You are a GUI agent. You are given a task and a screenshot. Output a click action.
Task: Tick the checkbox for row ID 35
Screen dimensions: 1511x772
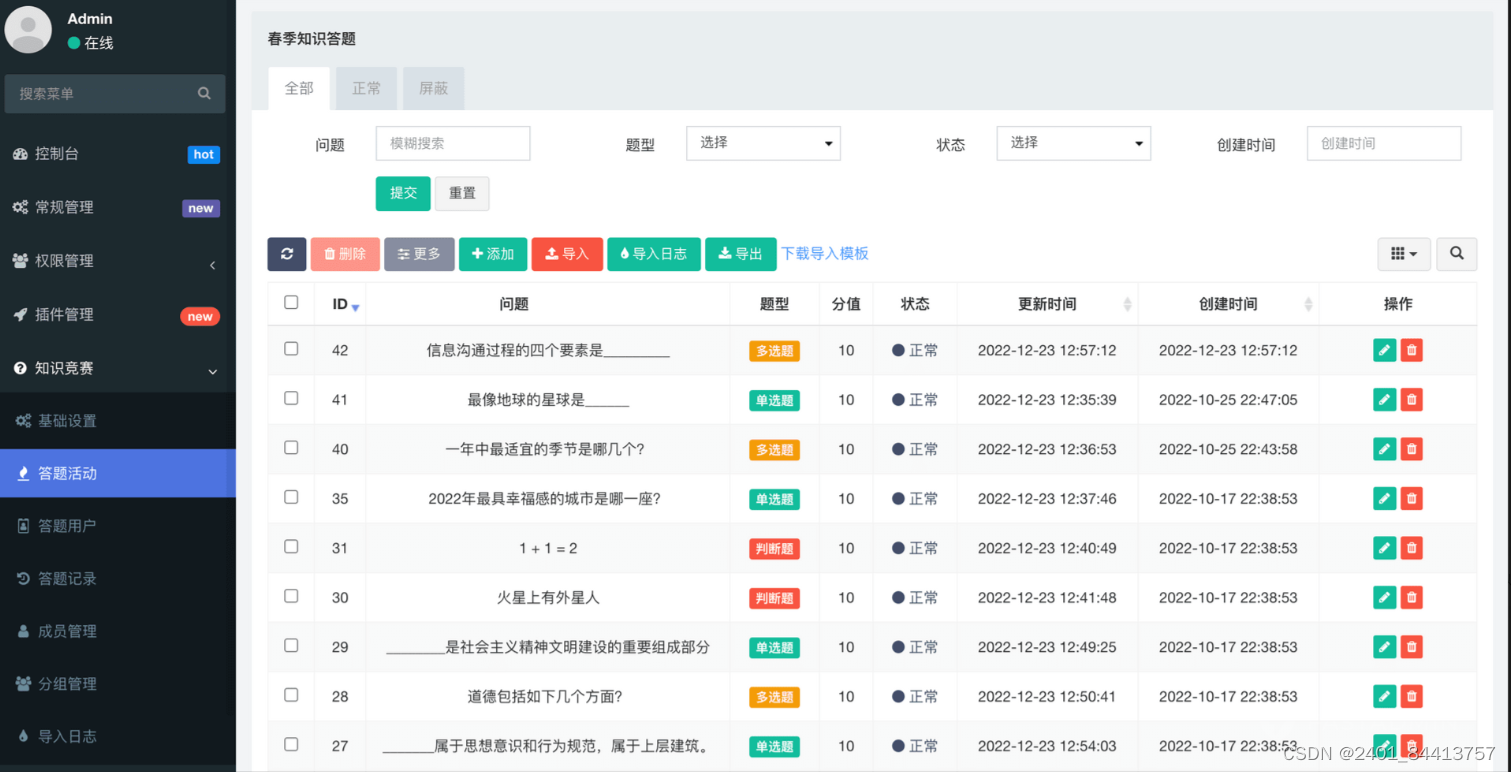pyautogui.click(x=291, y=497)
